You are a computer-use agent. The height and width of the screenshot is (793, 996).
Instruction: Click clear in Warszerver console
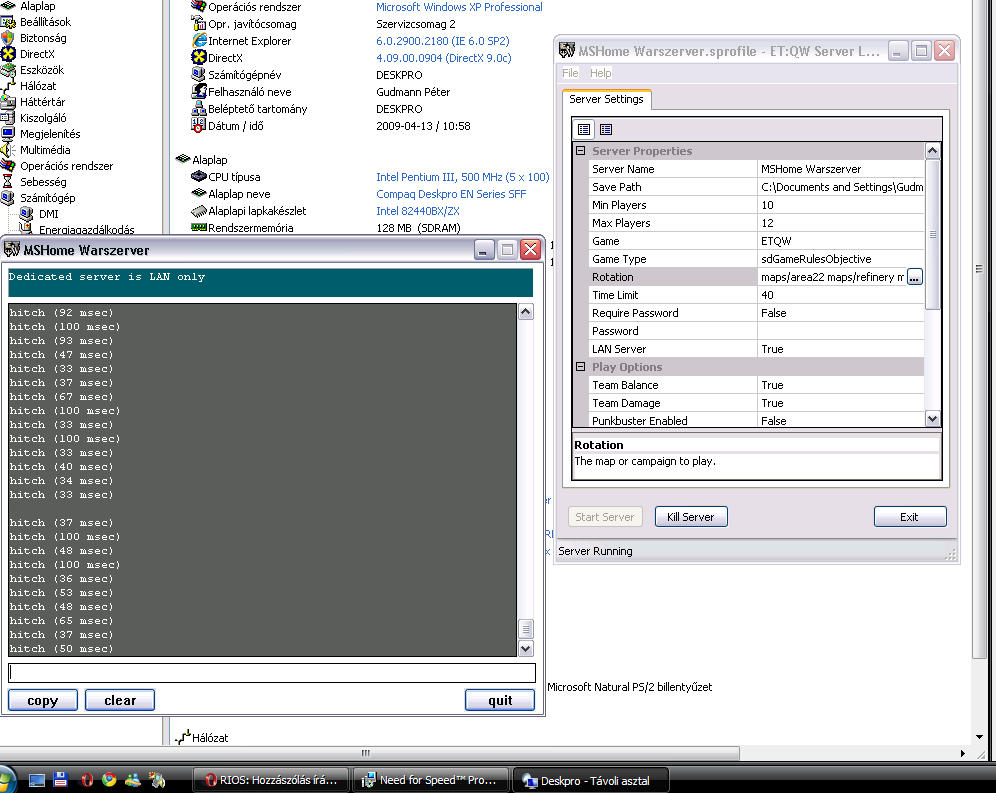(120, 700)
